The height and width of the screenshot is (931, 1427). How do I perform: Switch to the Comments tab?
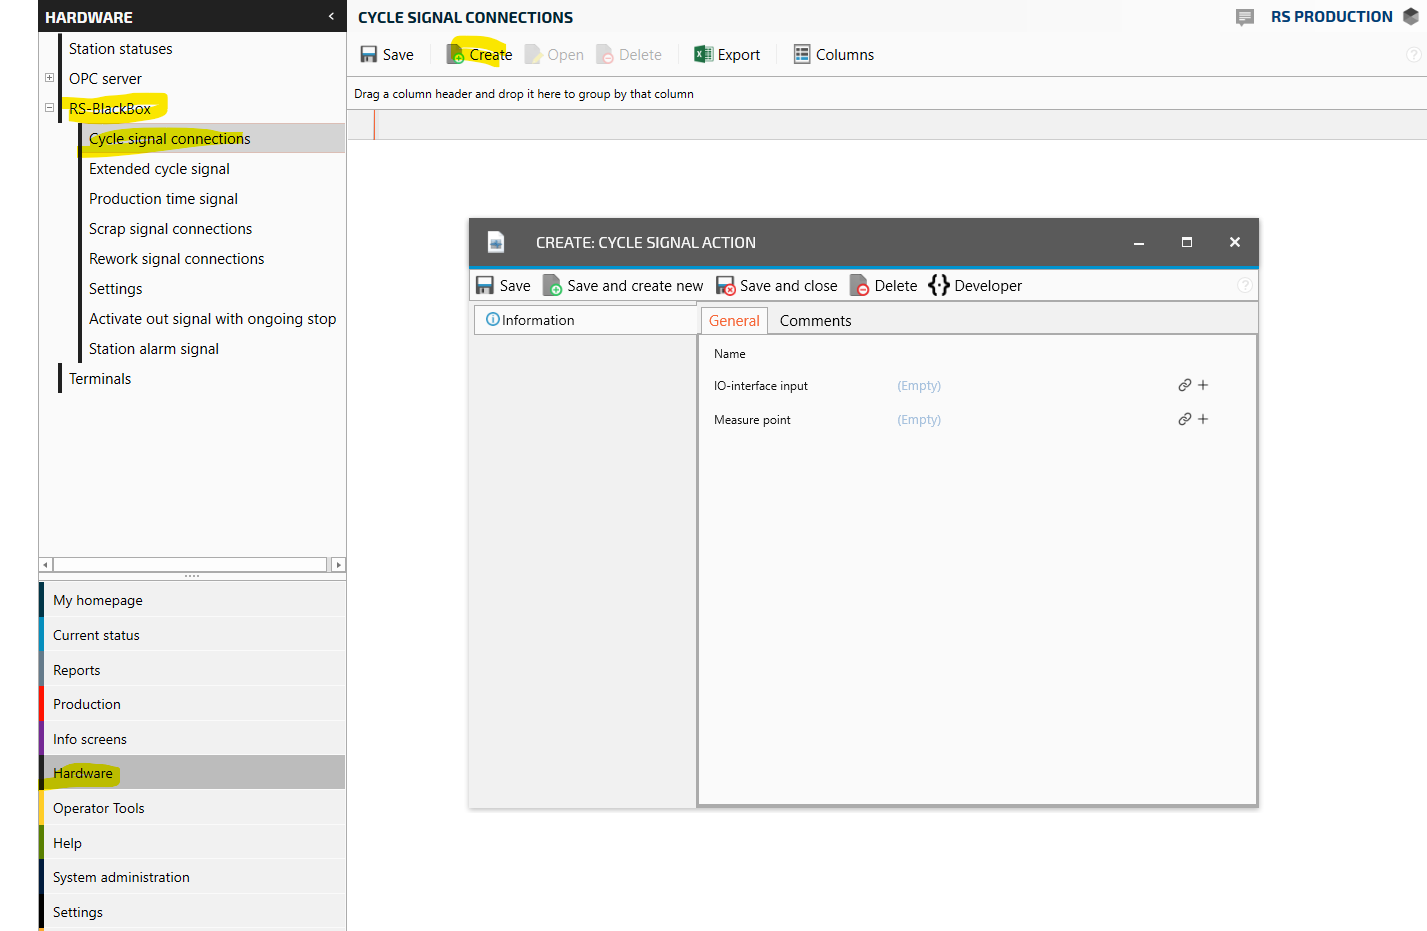815,321
